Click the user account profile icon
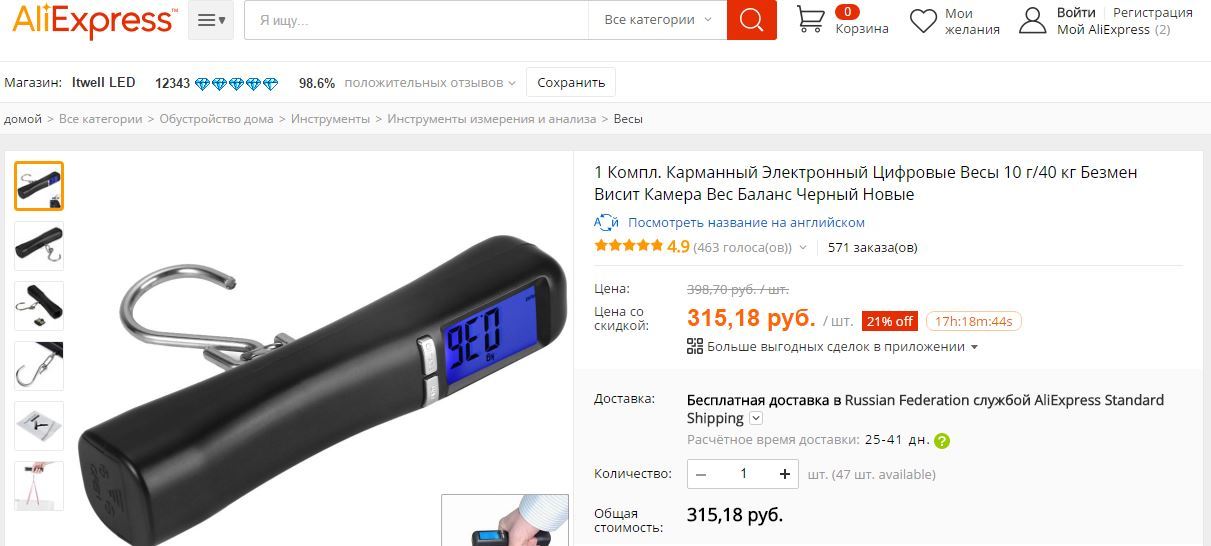The image size is (1211, 546). [1032, 20]
